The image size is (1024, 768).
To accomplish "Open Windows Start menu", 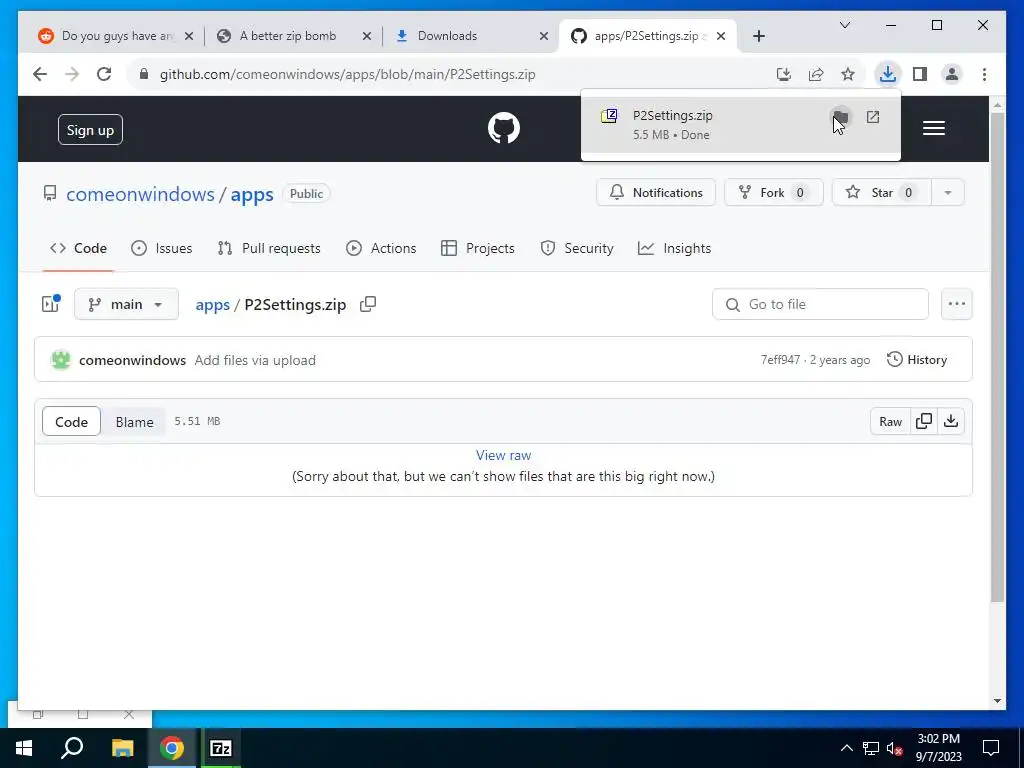I will click(24, 748).
